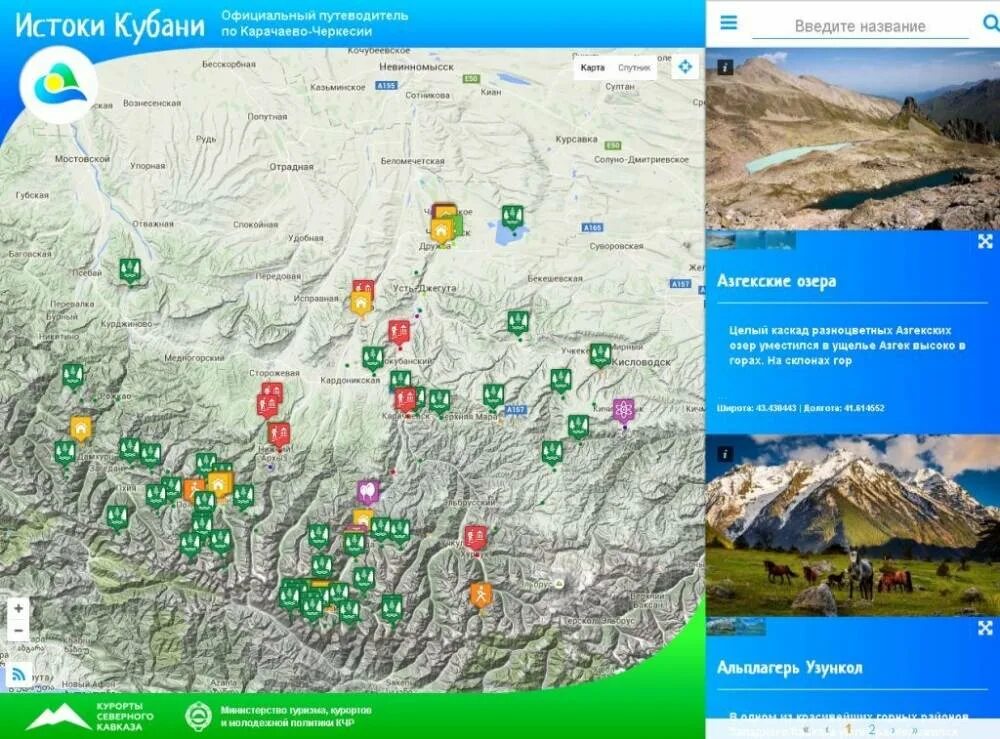This screenshot has height=739, width=1000.
Task: Select red sightseeing marker at Карачаевск
Action: pyautogui.click(x=405, y=402)
